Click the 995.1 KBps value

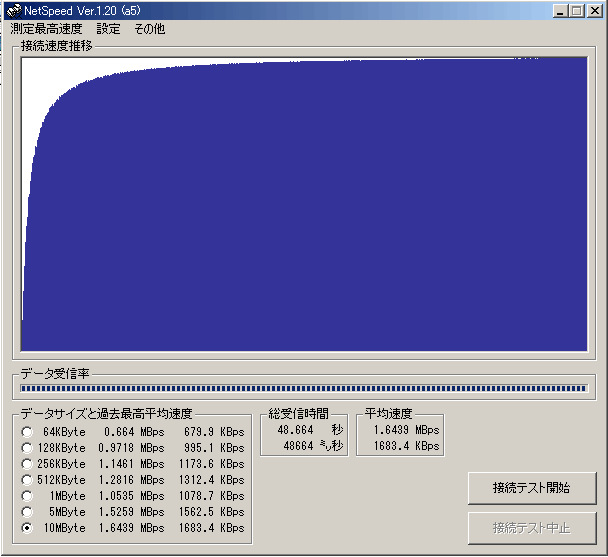coord(214,448)
